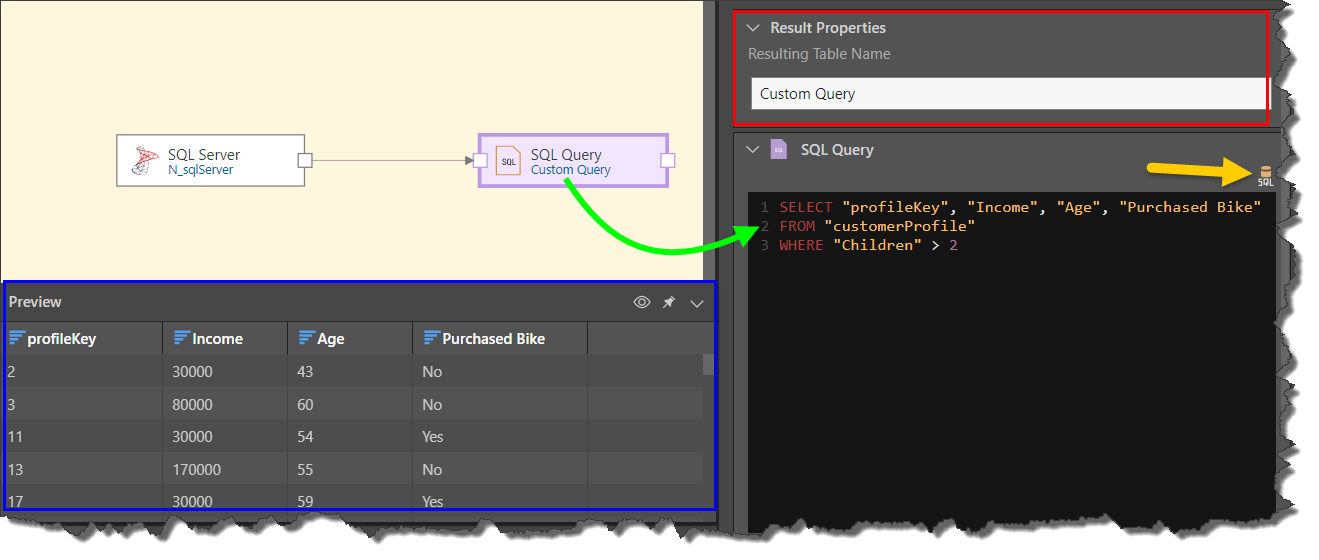Click the Age column header
The width and height of the screenshot is (1319, 560).
coord(350,339)
